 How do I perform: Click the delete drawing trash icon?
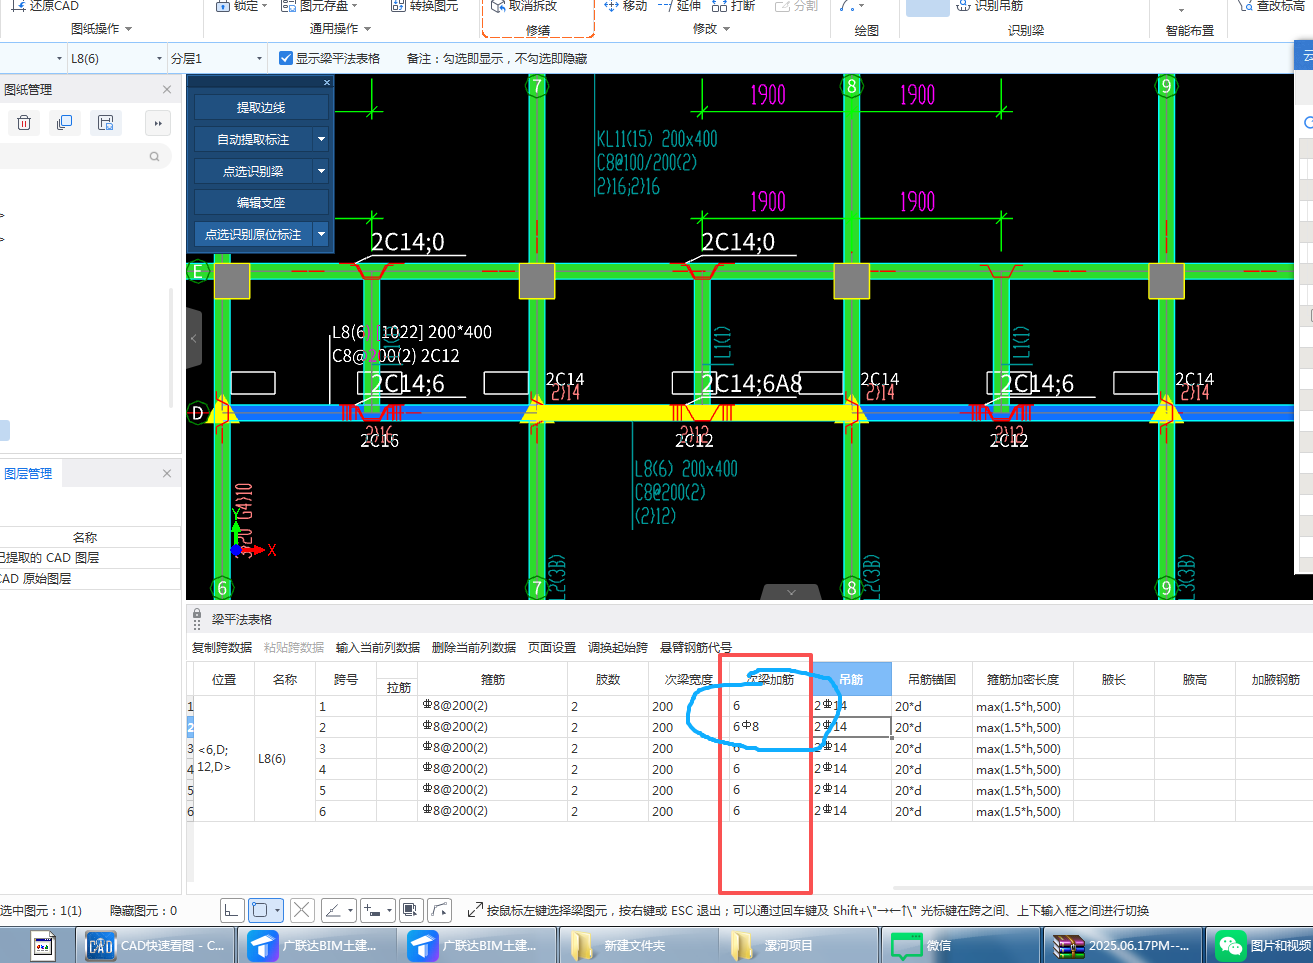[24, 123]
